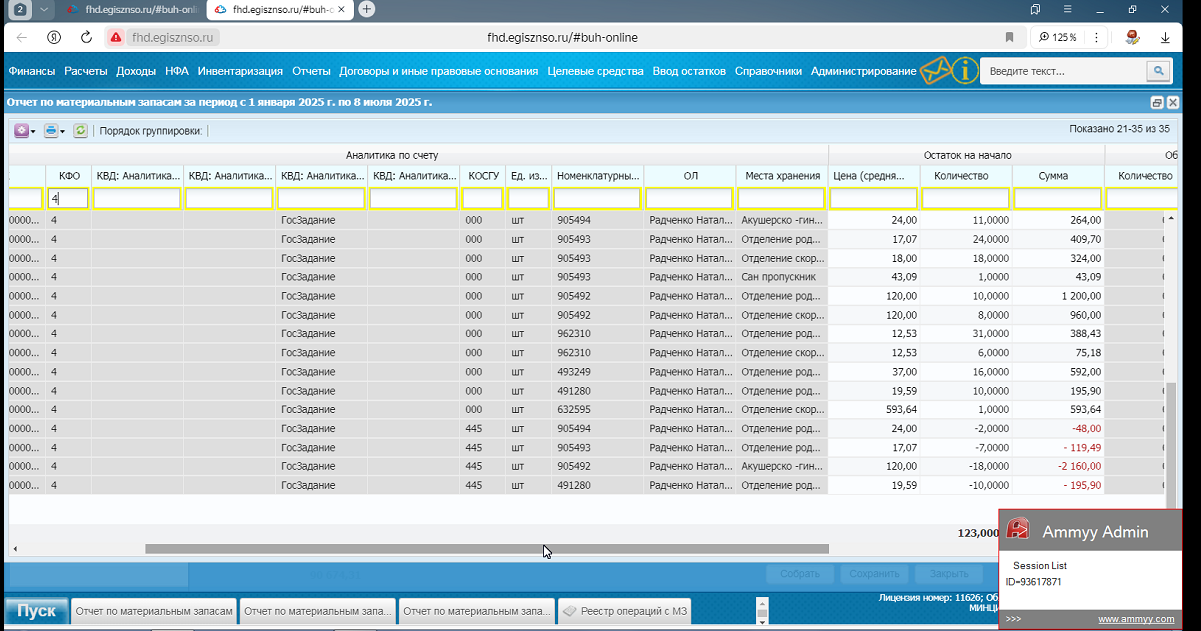This screenshot has width=1201, height=631.
Task: Restore the report window size
Action: click(1157, 102)
